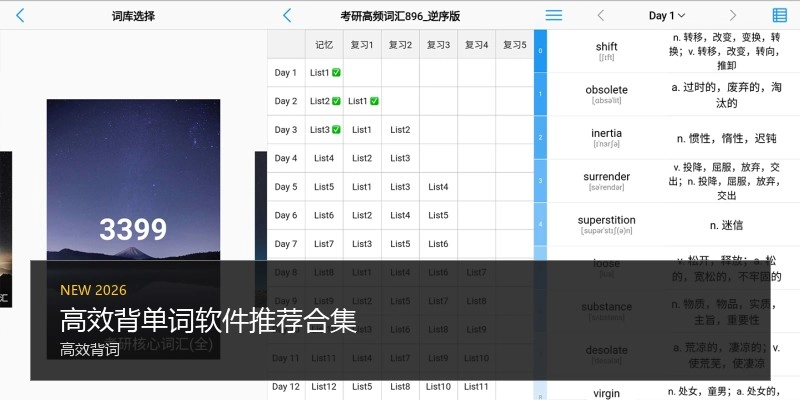The image size is (800, 400).
Task: Jump to index 0 on blue index bar
Action: pyautogui.click(x=540, y=51)
